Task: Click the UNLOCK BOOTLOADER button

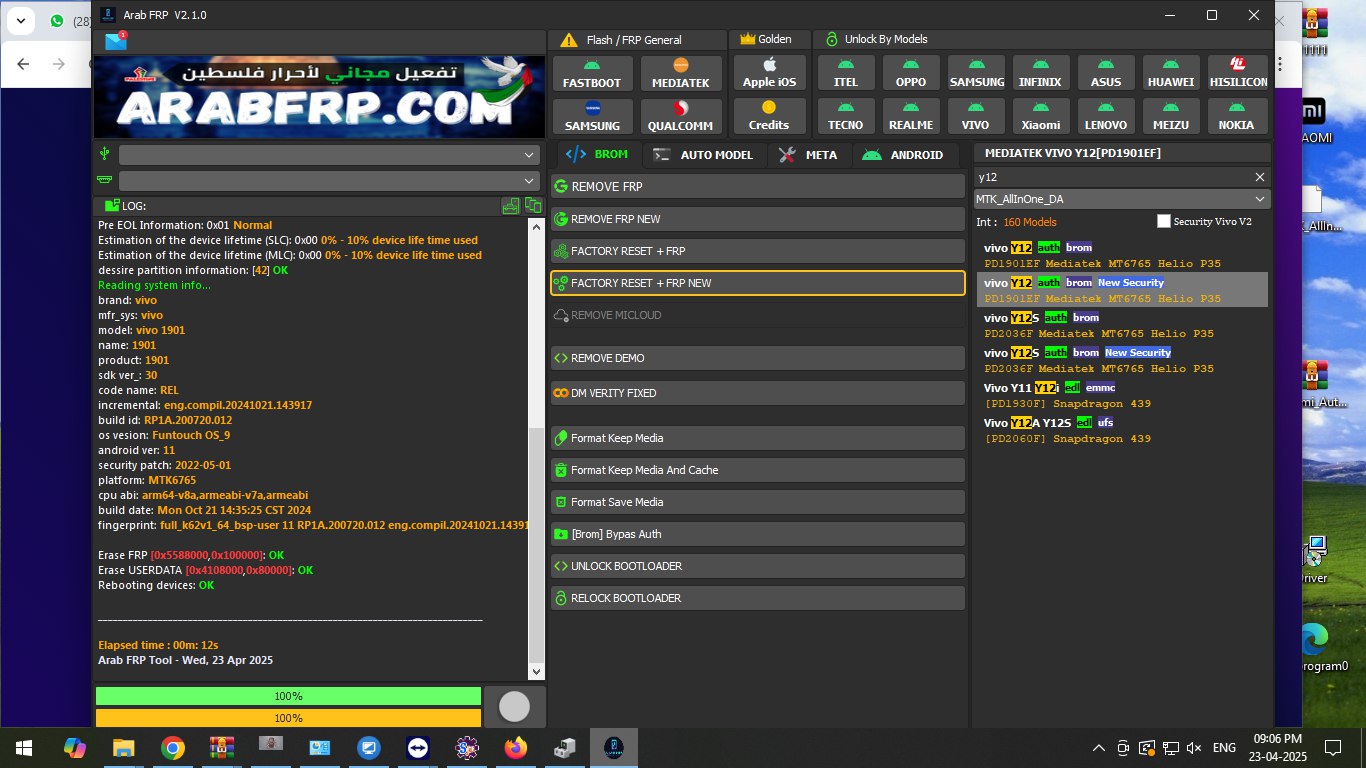Action: (x=757, y=566)
